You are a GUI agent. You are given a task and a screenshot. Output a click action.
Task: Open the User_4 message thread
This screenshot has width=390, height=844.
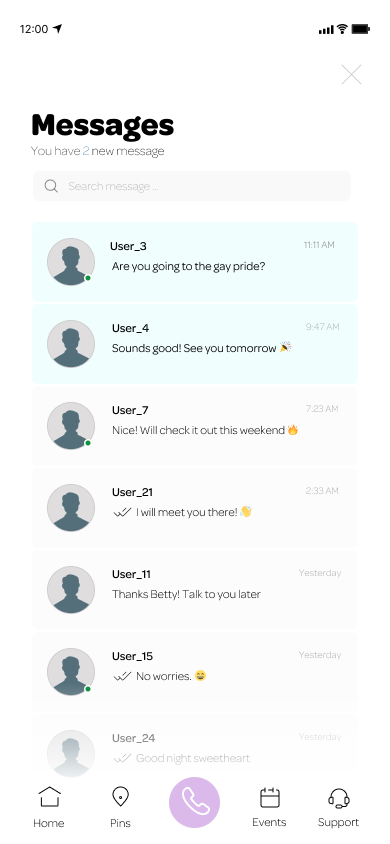195,344
